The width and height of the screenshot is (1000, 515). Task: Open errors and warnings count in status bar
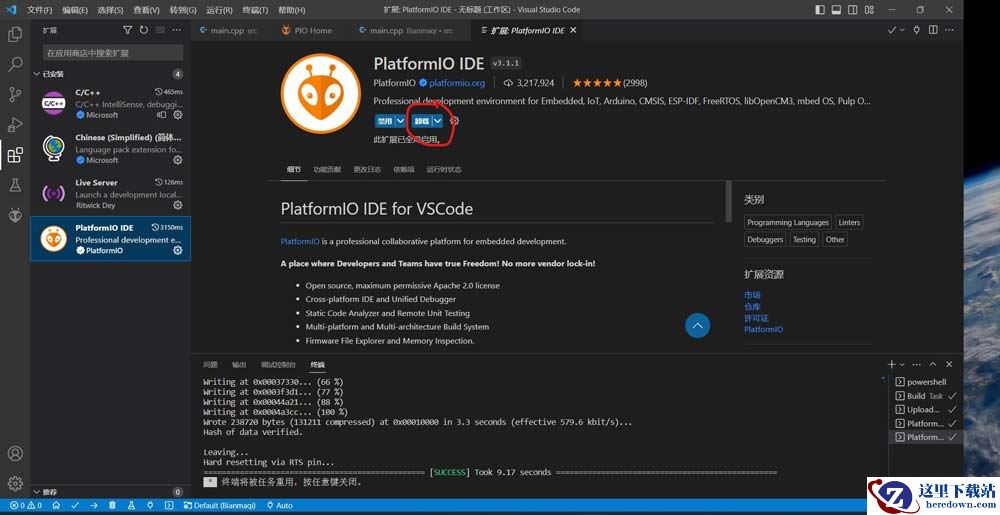pyautogui.click(x=26, y=505)
